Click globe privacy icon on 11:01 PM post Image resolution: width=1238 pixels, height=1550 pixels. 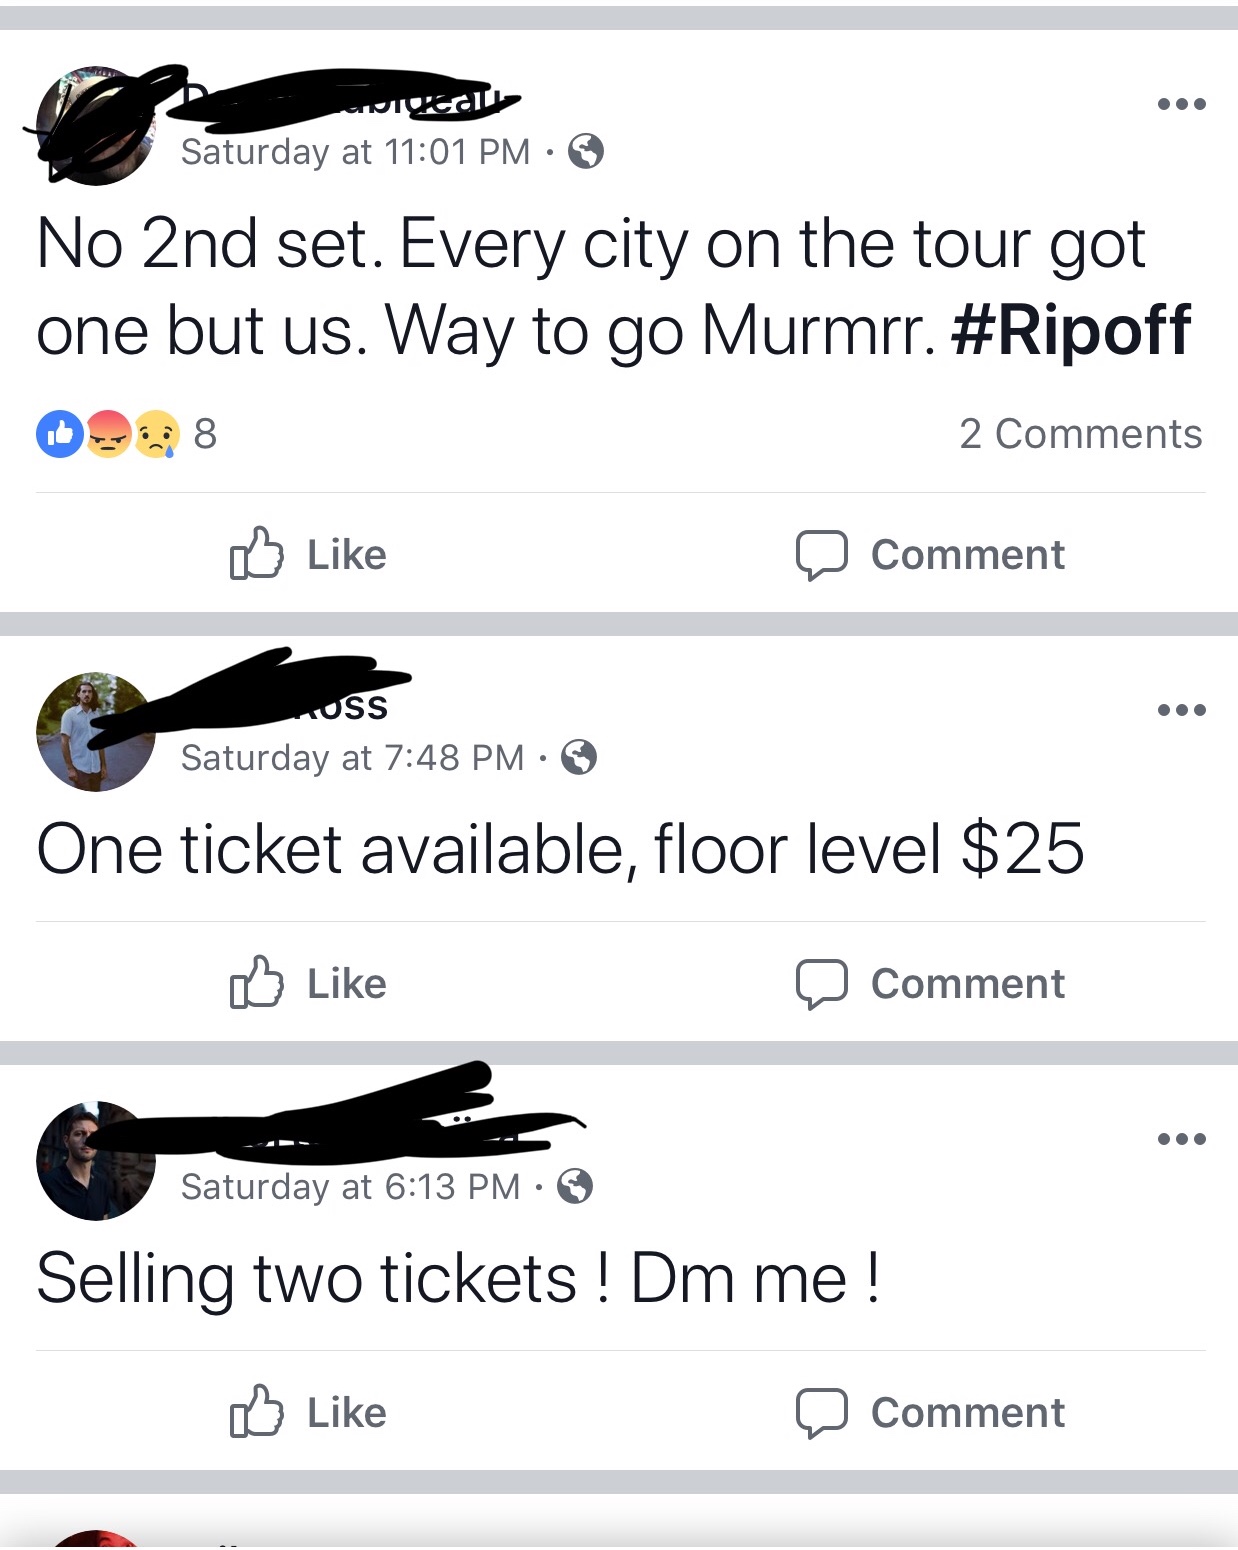click(586, 152)
